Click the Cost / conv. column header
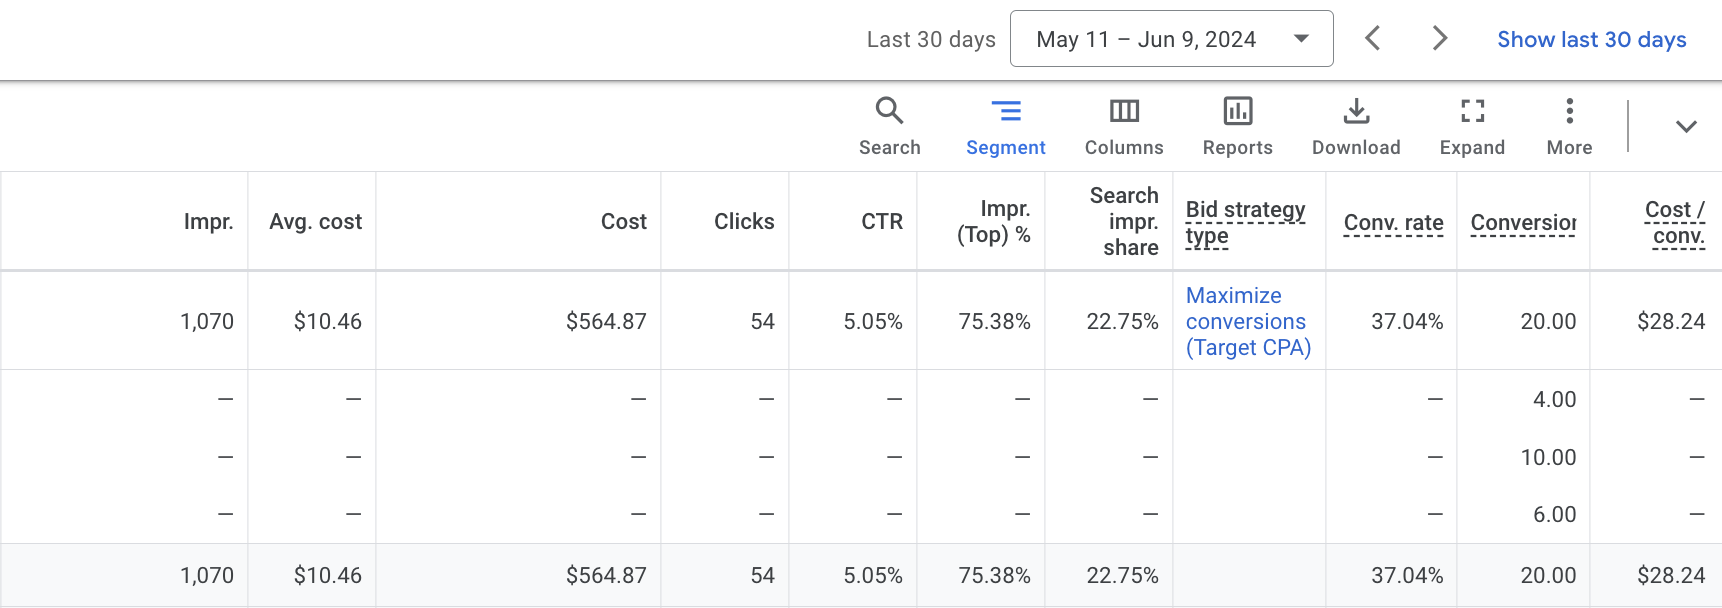Viewport: 1722px width, 608px height. click(x=1675, y=222)
